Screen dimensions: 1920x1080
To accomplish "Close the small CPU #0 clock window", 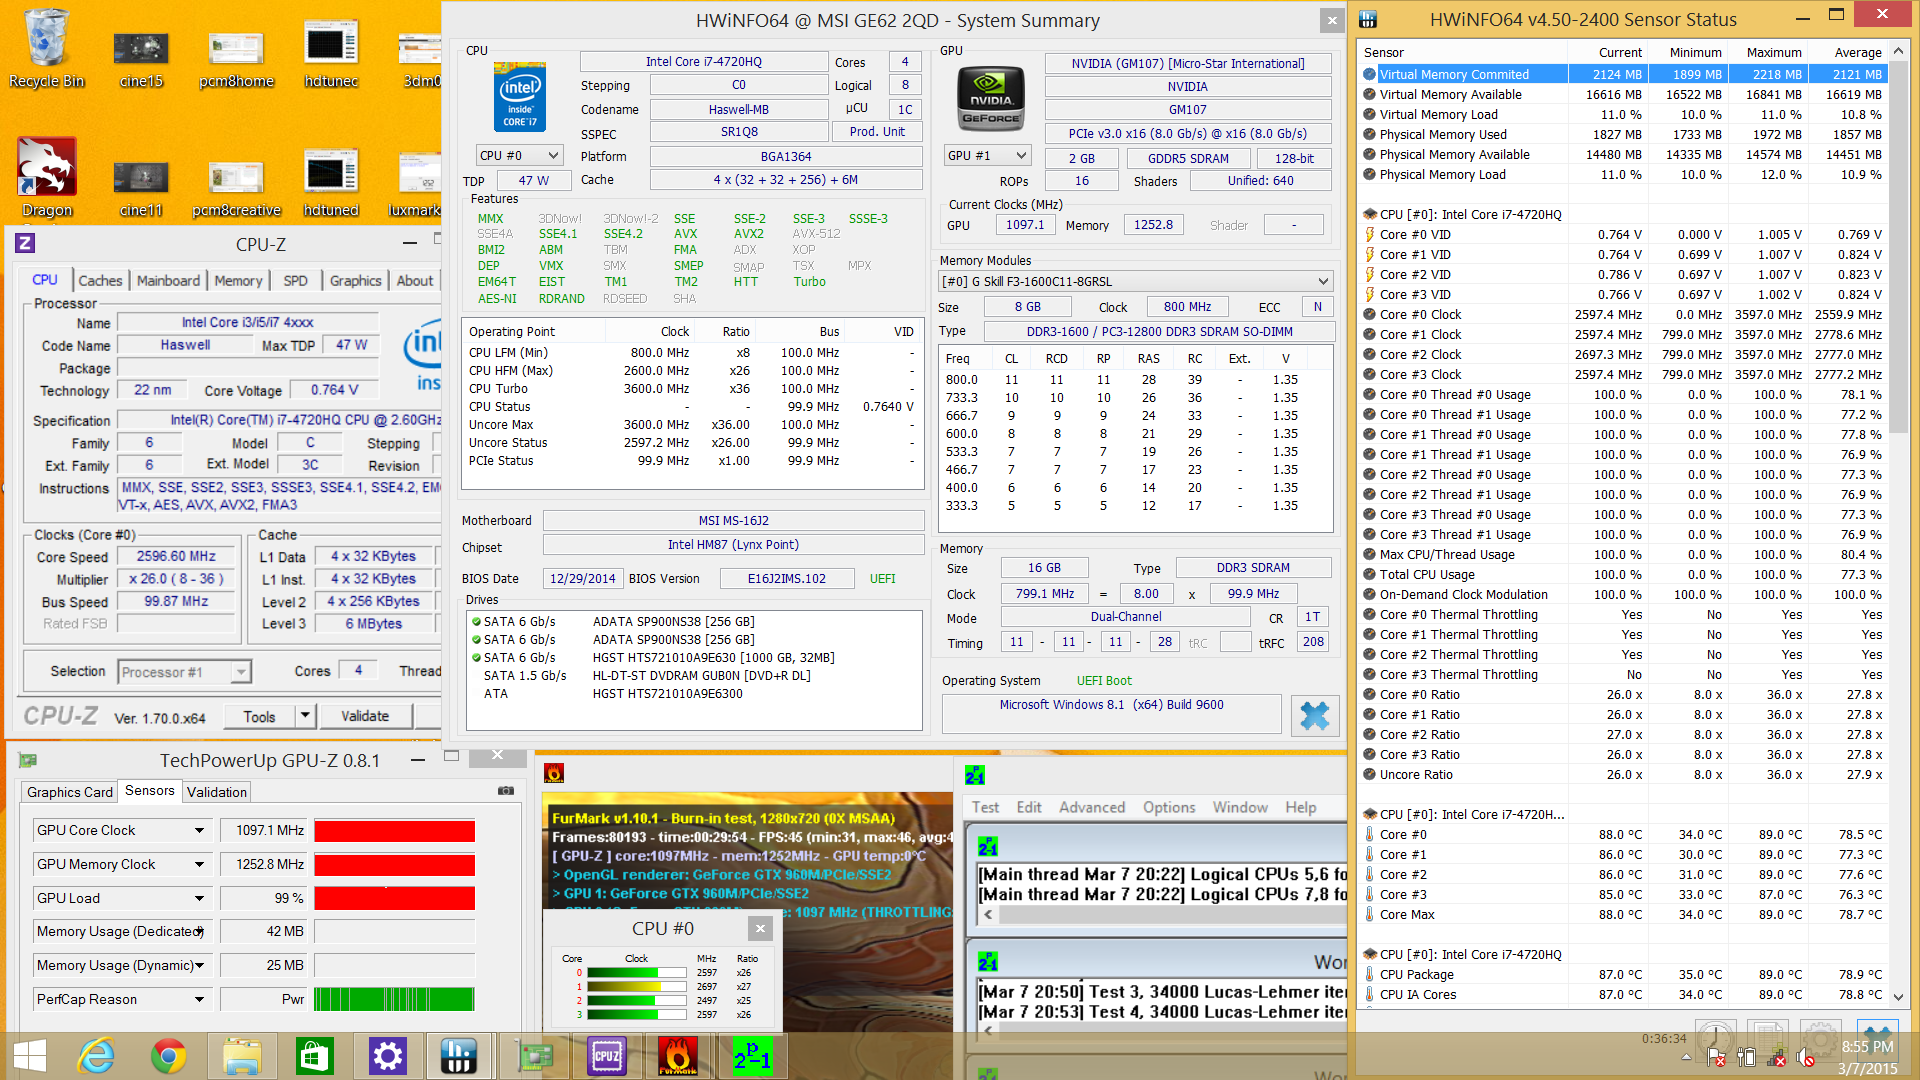I will tap(760, 929).
